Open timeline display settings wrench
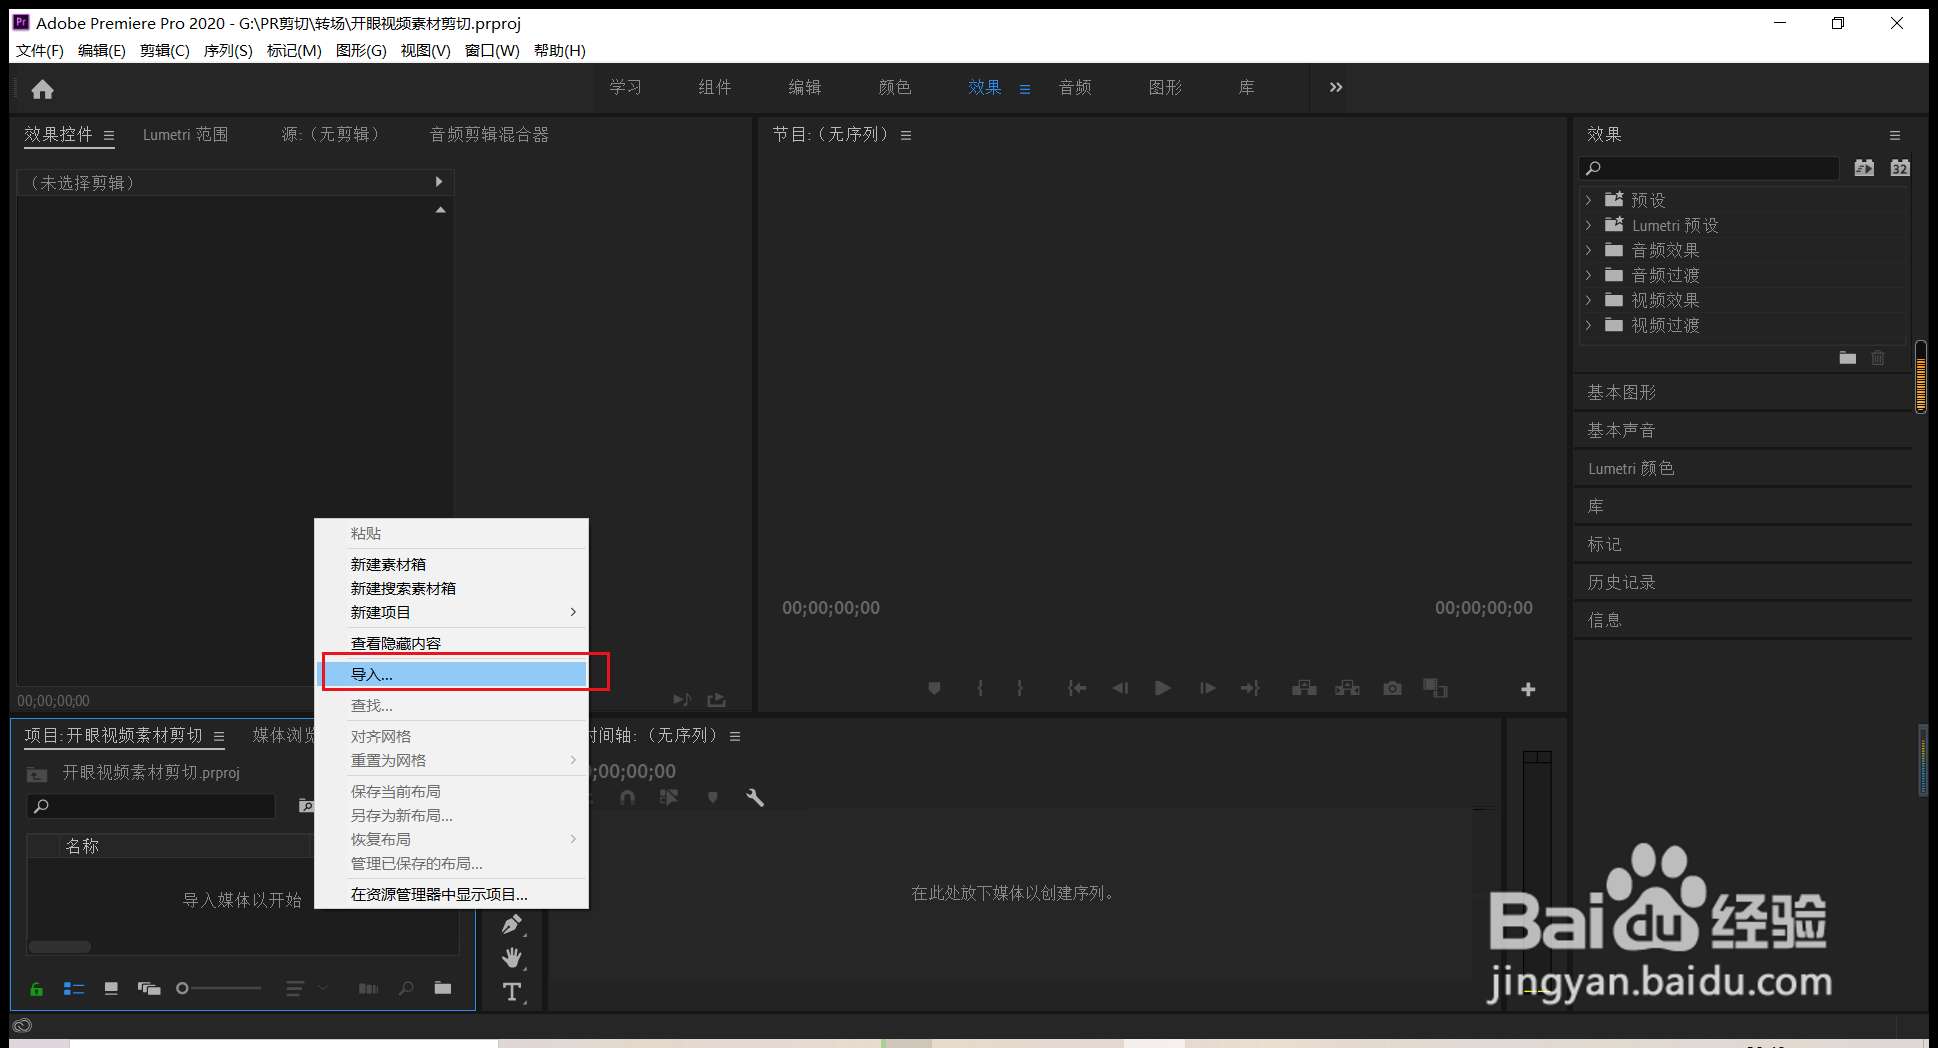The height and width of the screenshot is (1048, 1938). point(755,797)
